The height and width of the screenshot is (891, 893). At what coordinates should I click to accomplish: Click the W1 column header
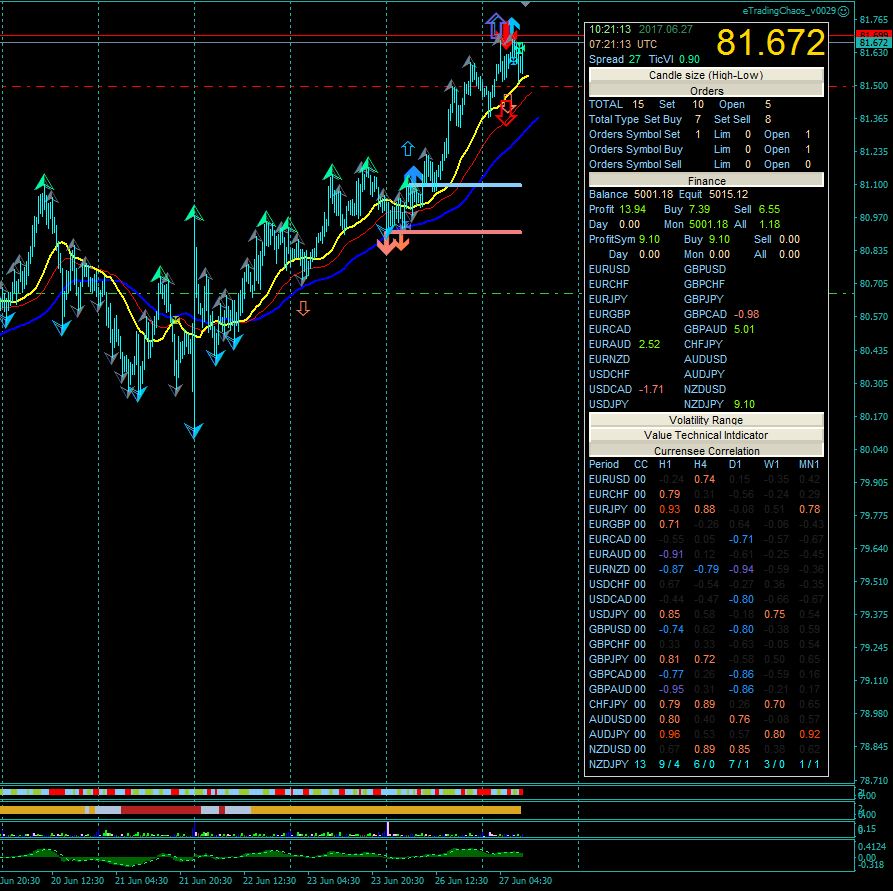[771, 464]
